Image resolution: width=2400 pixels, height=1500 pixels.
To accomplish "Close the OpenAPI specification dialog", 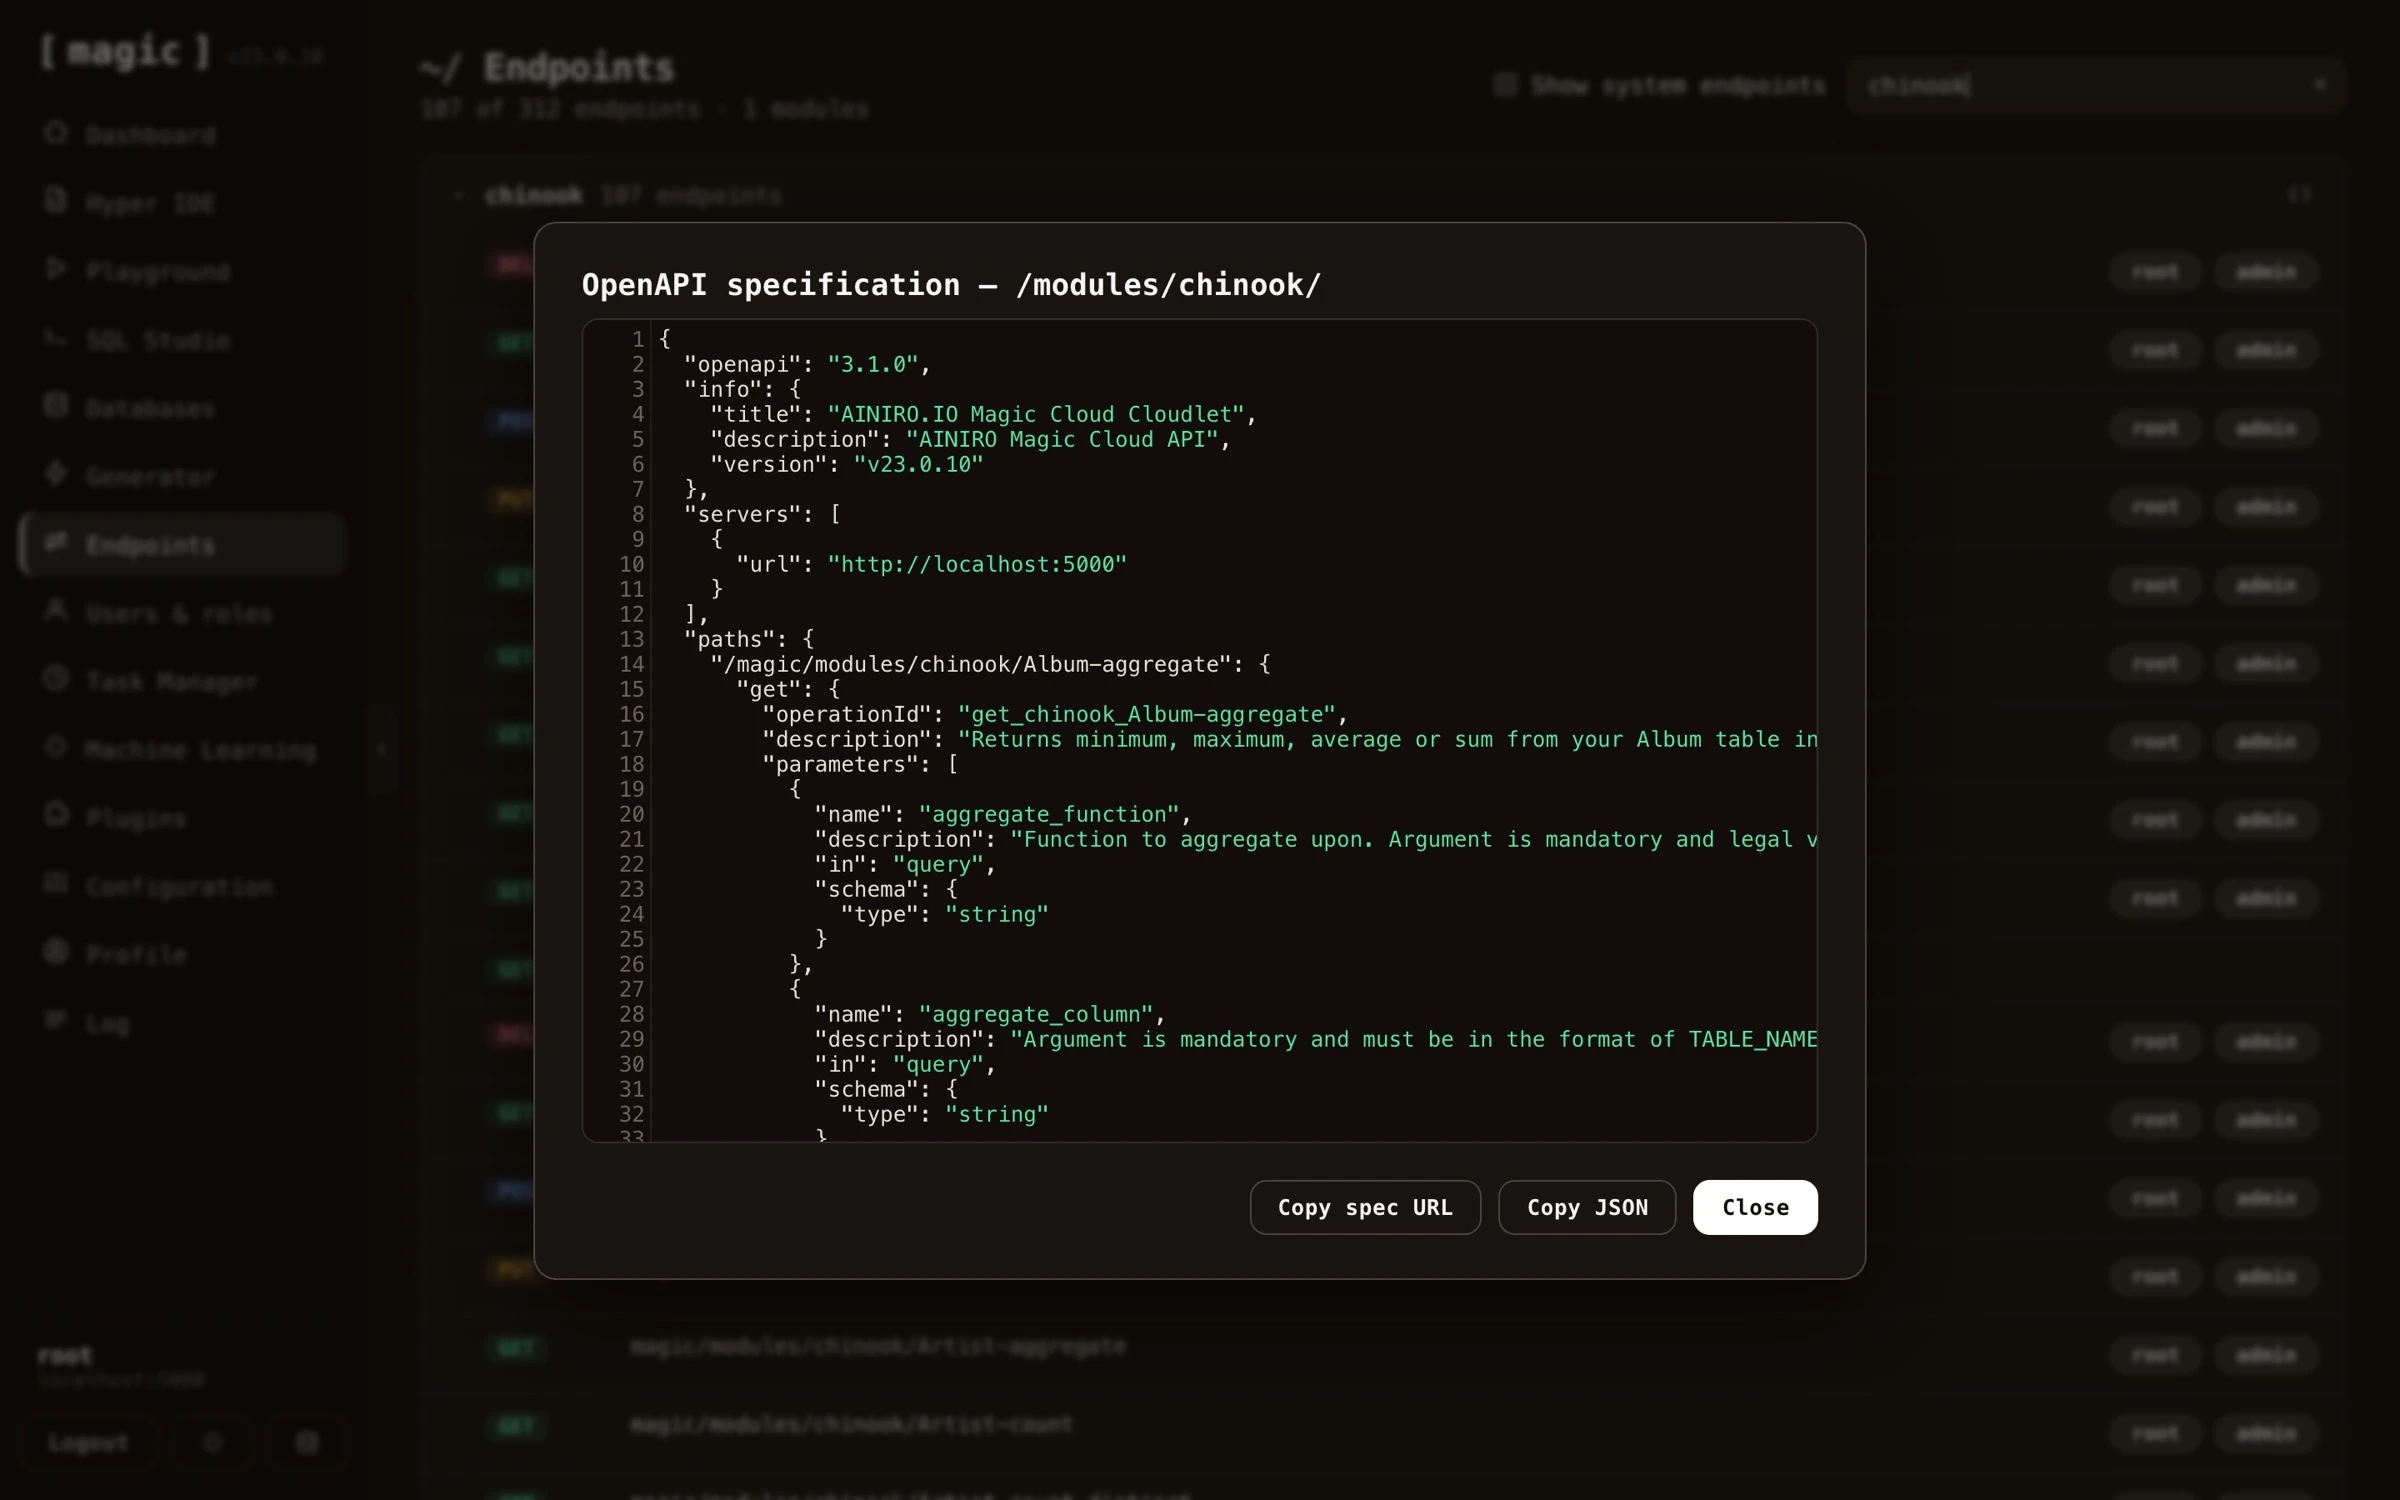I will pyautogui.click(x=1755, y=1207).
